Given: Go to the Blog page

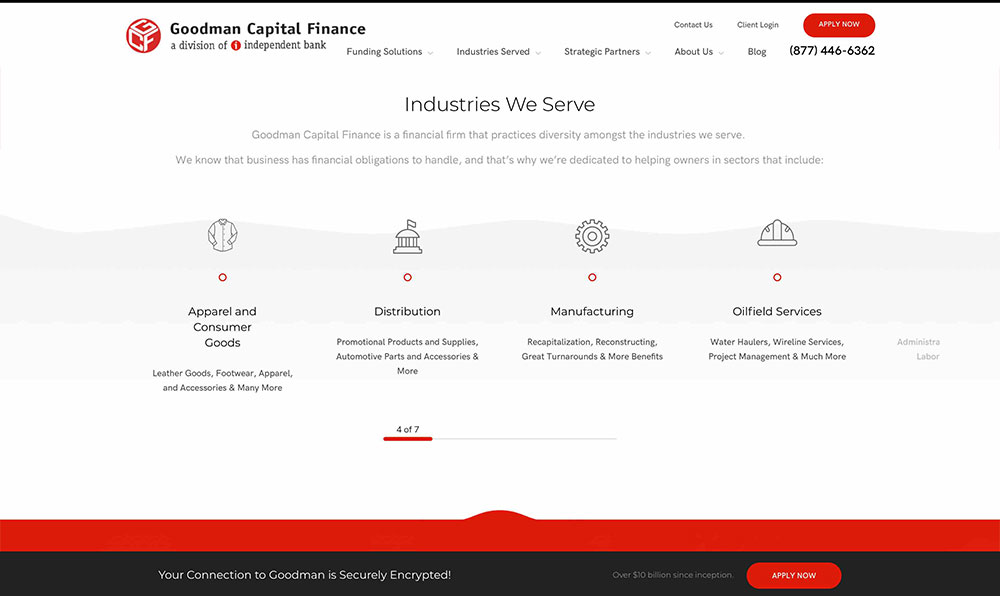Looking at the screenshot, I should pyautogui.click(x=756, y=52).
